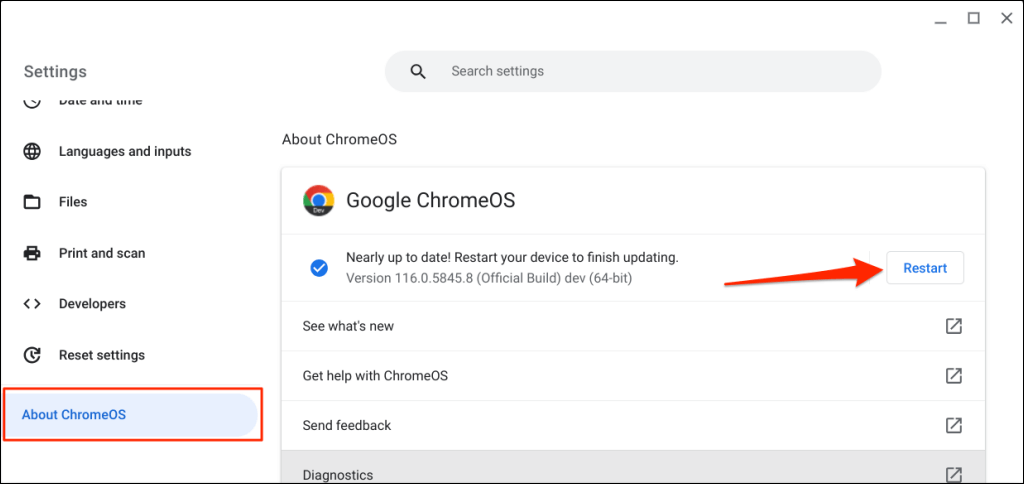Click the Google ChromeOS logo

(x=319, y=201)
